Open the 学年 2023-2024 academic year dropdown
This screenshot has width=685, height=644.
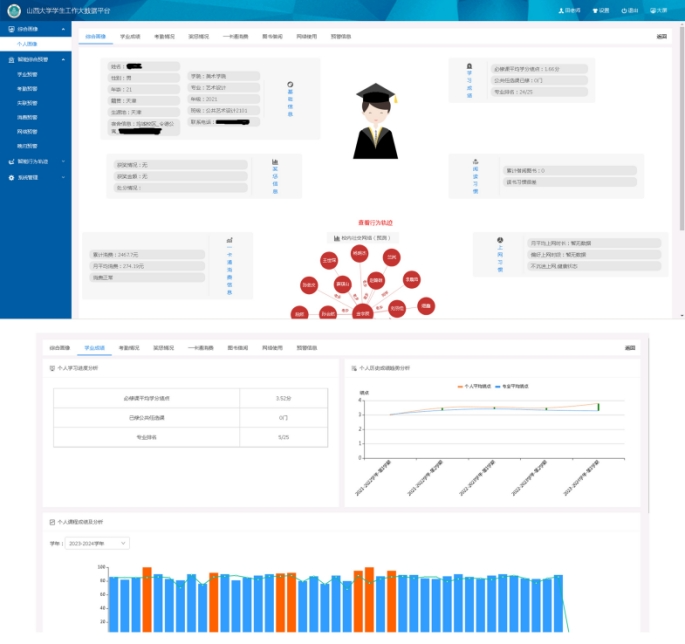pyautogui.click(x=96, y=543)
